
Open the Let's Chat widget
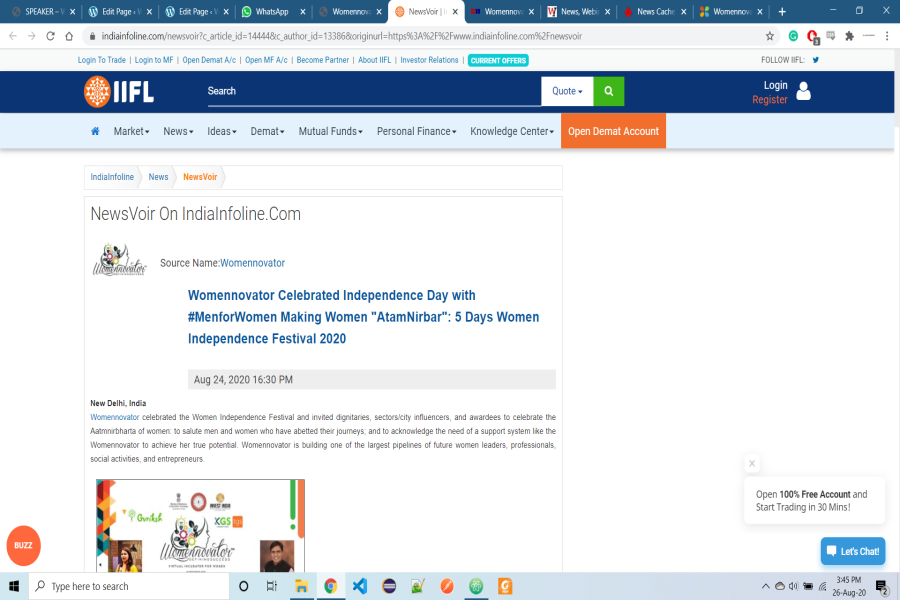click(x=853, y=551)
